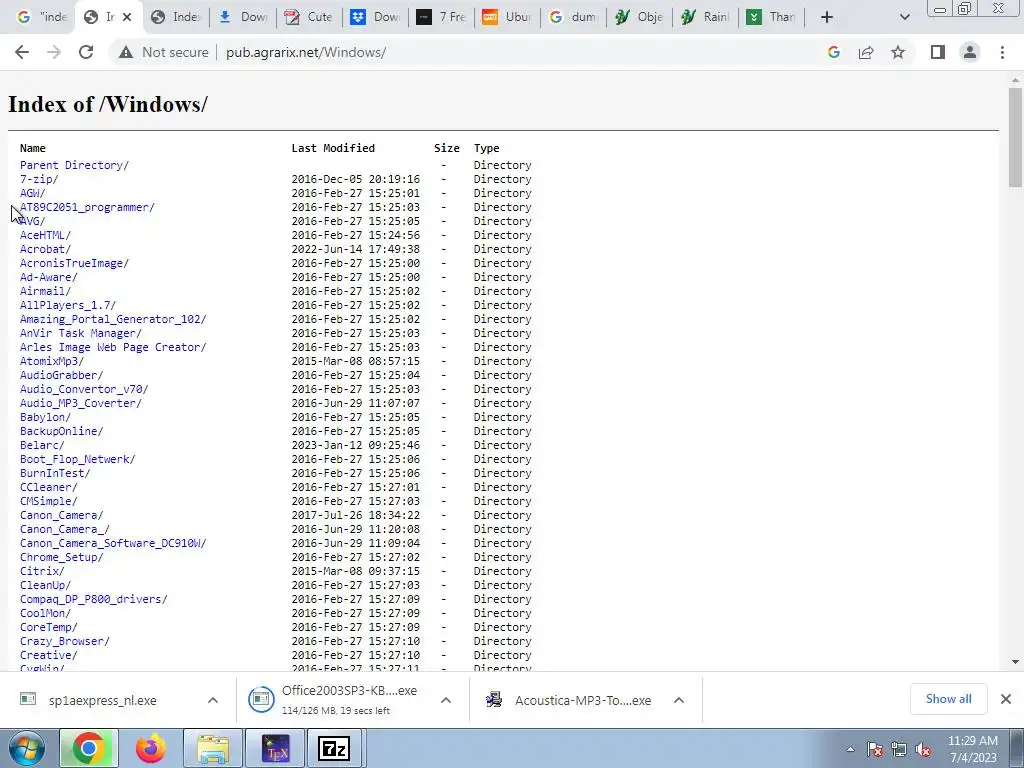
Task: Open the Babylon directory
Action: tap(45, 417)
